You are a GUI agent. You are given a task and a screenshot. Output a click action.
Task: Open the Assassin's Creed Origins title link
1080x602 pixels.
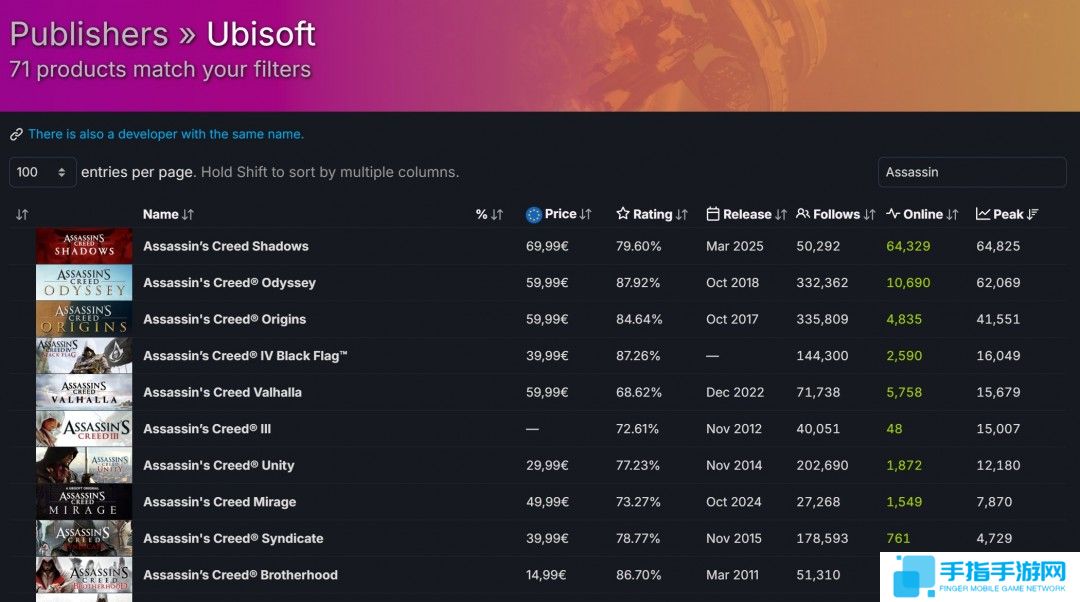[x=225, y=319]
